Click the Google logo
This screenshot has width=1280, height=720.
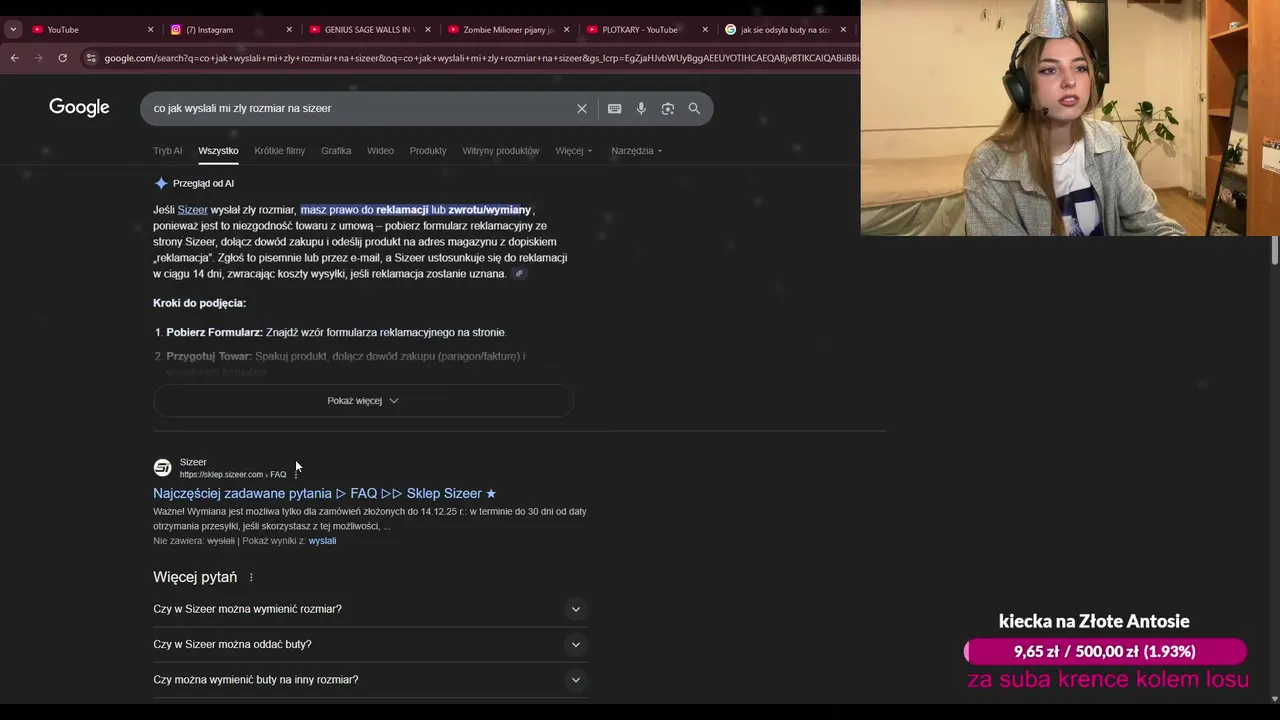point(79,107)
